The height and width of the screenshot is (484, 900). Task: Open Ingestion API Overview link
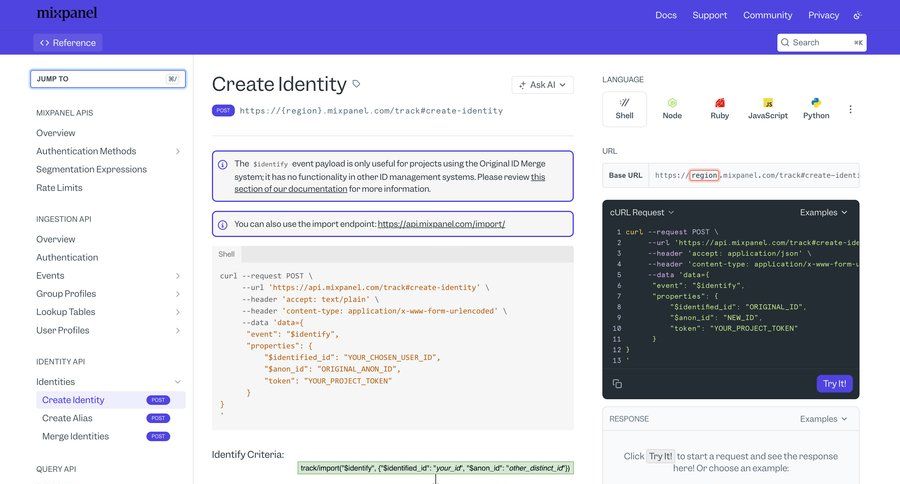(56, 239)
